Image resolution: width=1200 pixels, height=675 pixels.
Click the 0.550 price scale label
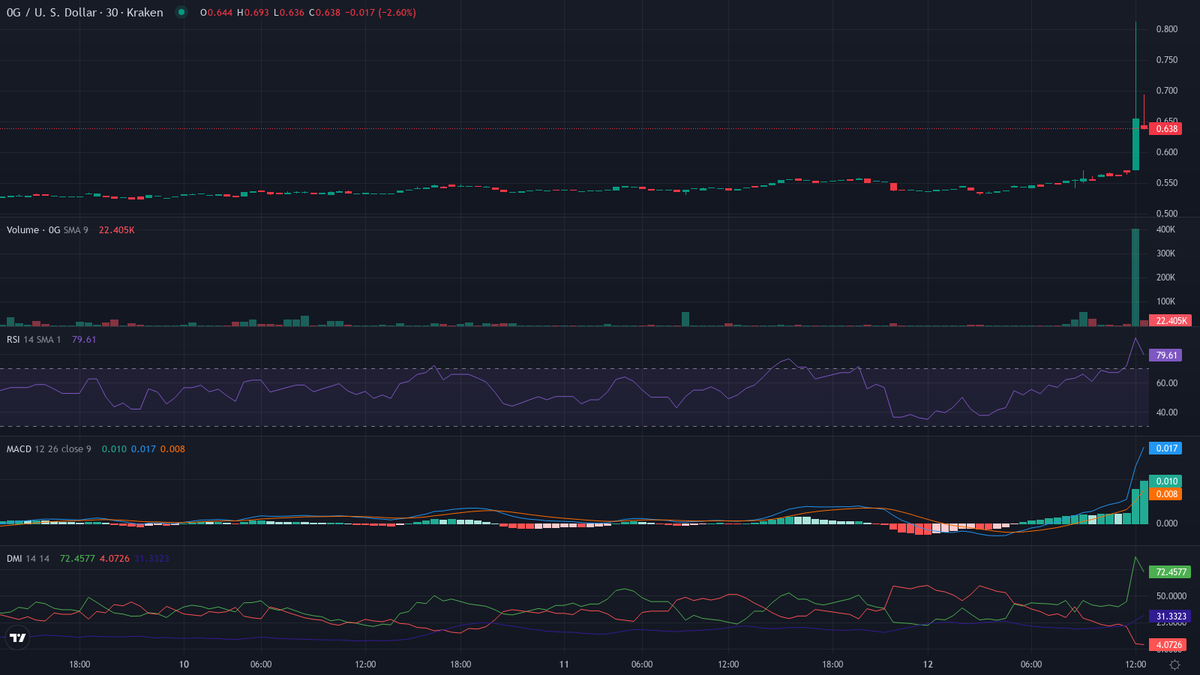pyautogui.click(x=1166, y=183)
